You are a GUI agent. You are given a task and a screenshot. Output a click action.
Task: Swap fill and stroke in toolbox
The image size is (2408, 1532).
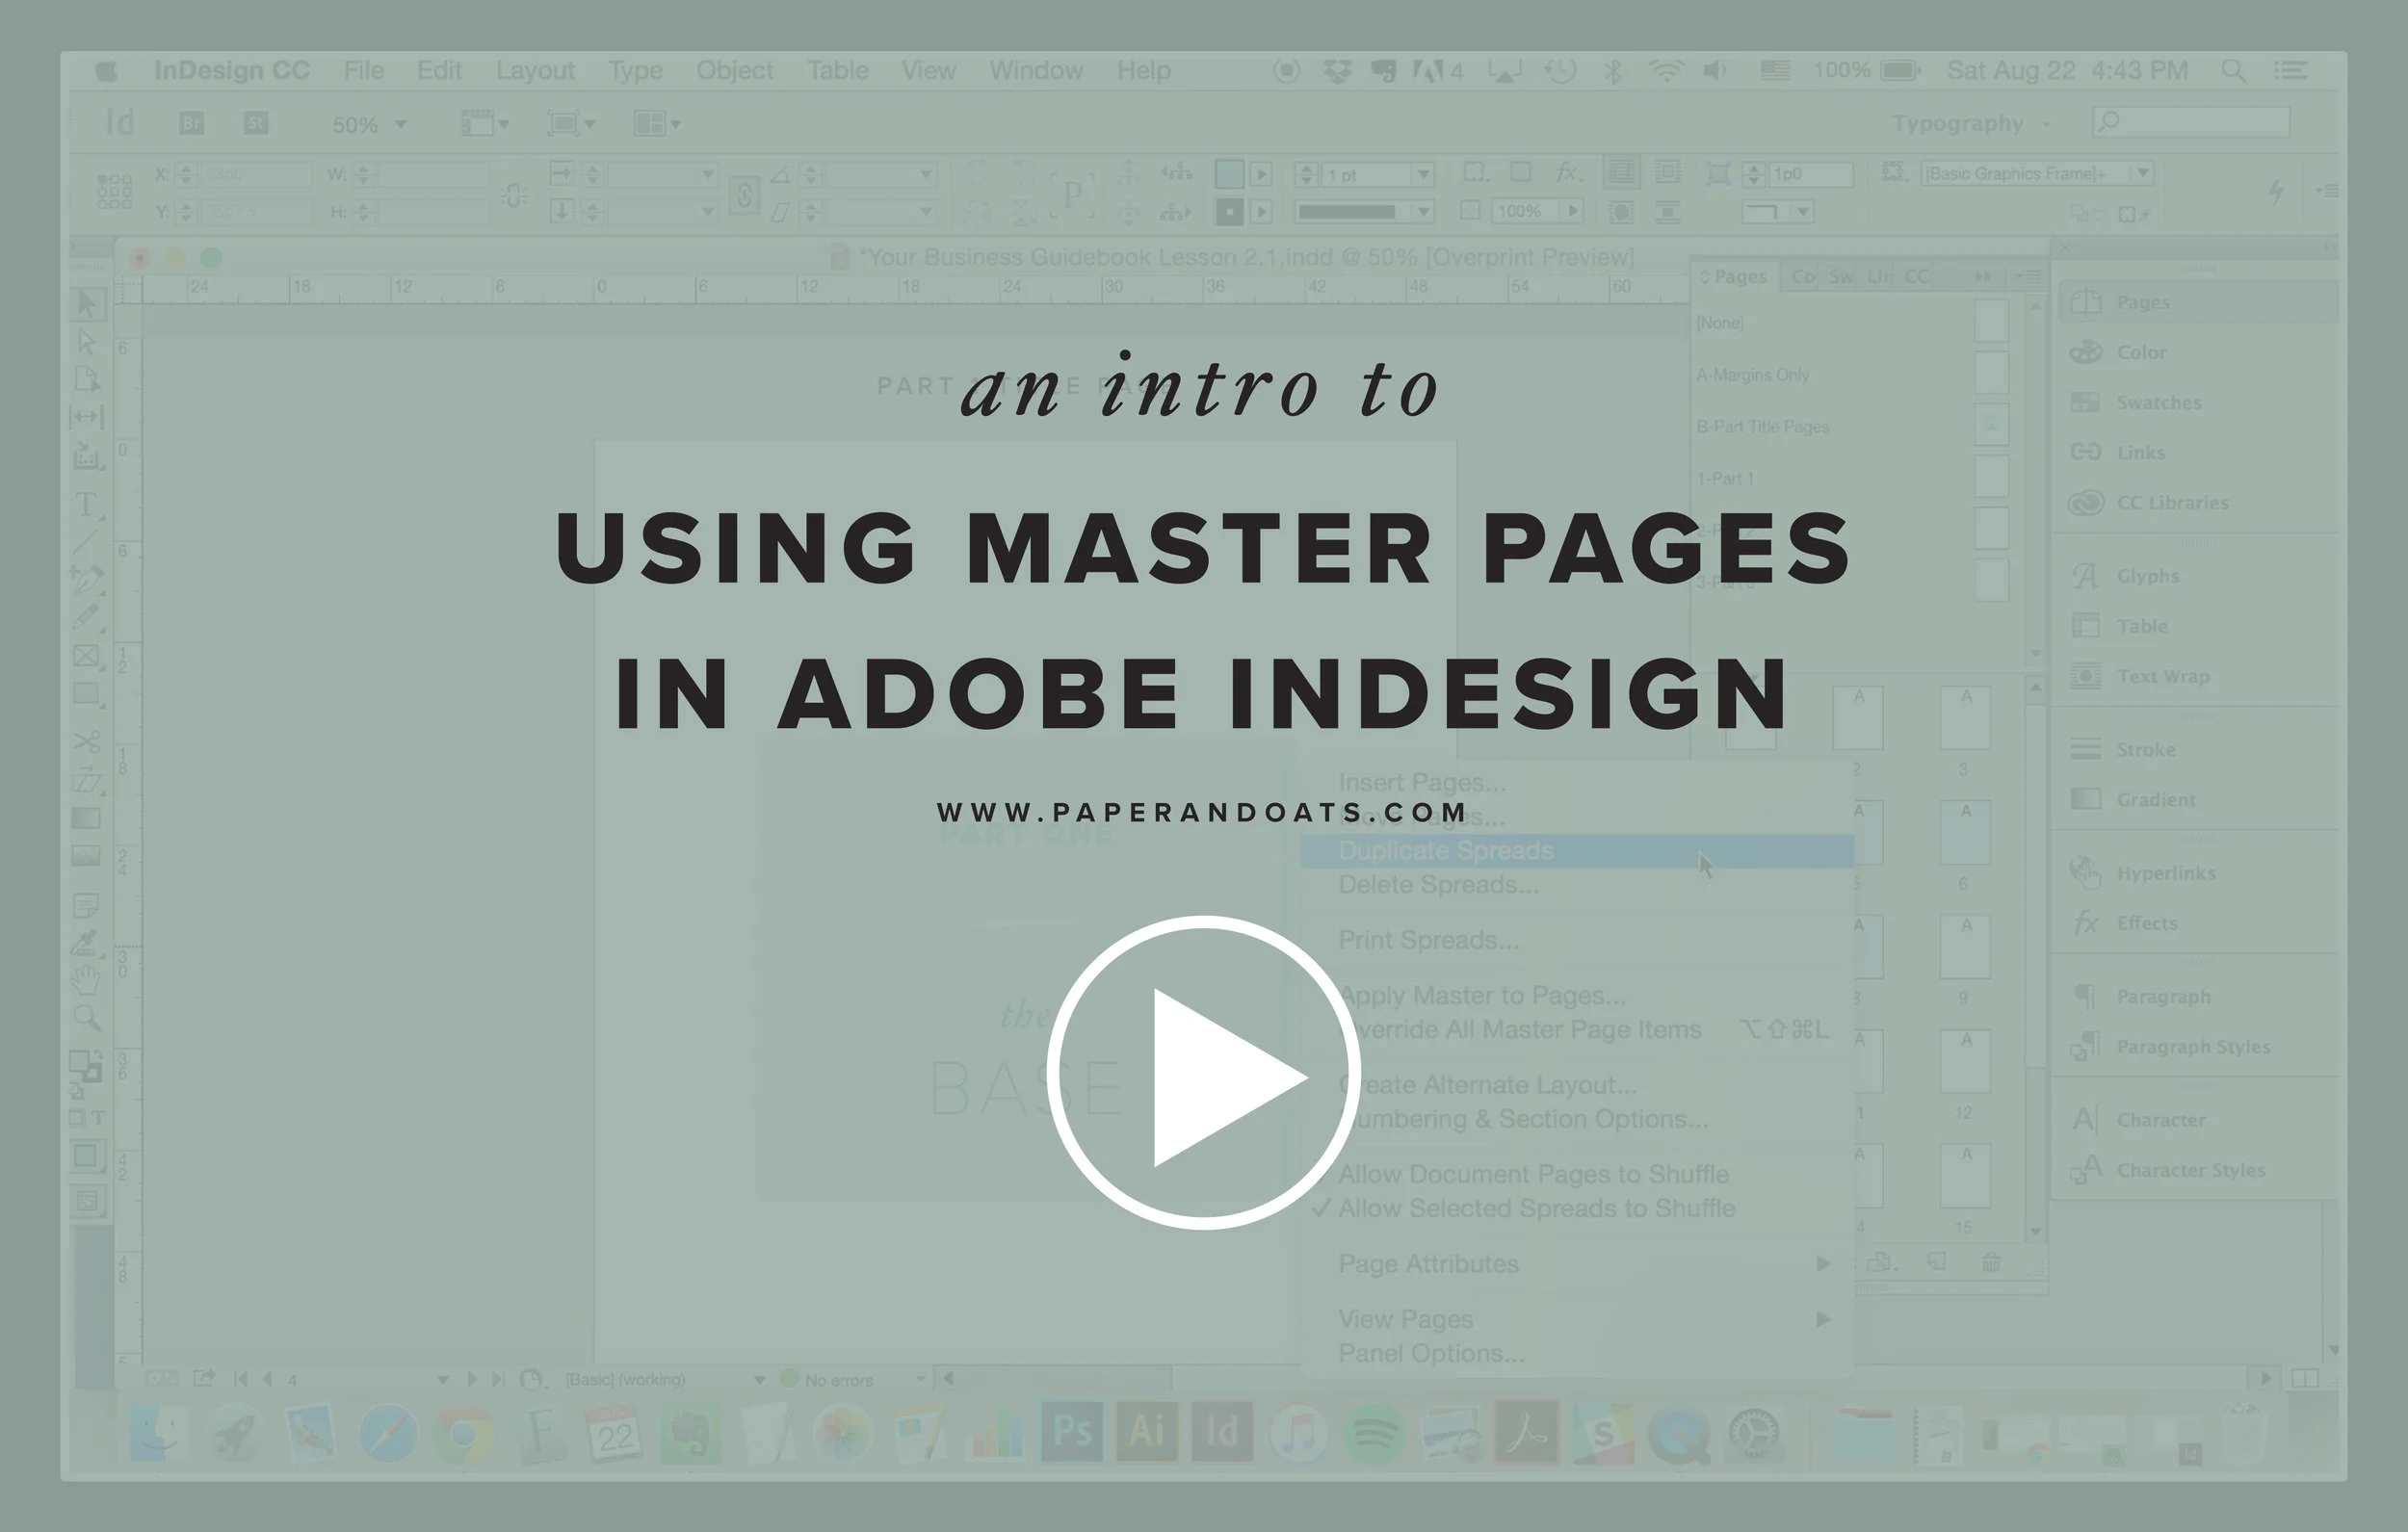coord(98,1054)
